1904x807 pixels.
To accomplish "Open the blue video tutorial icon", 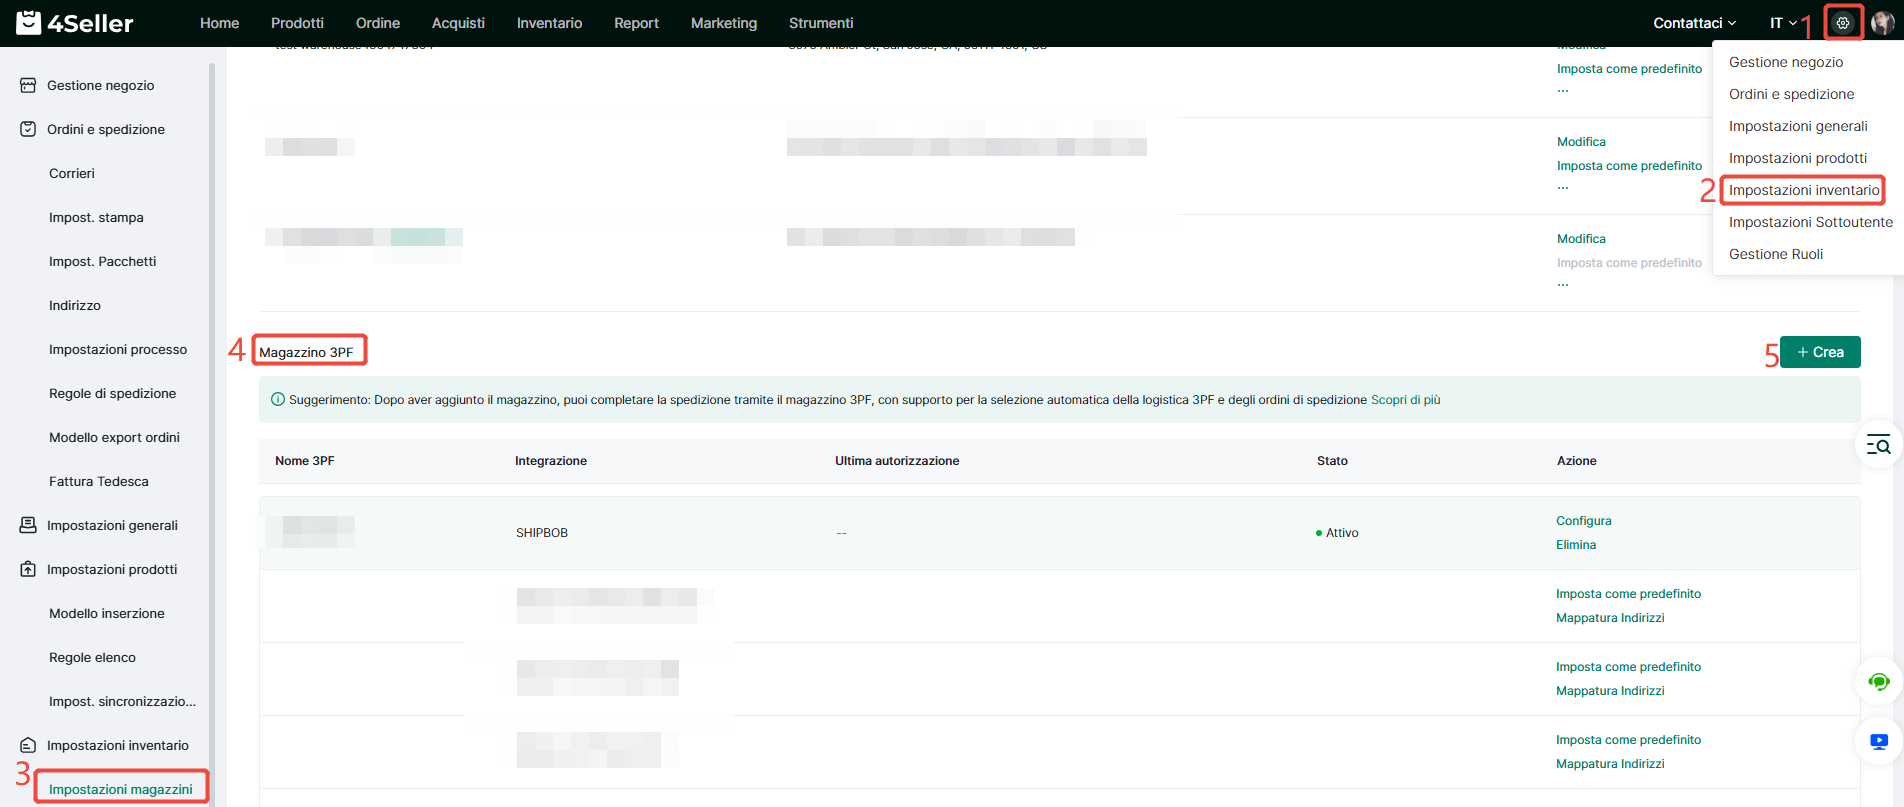I will point(1878,742).
